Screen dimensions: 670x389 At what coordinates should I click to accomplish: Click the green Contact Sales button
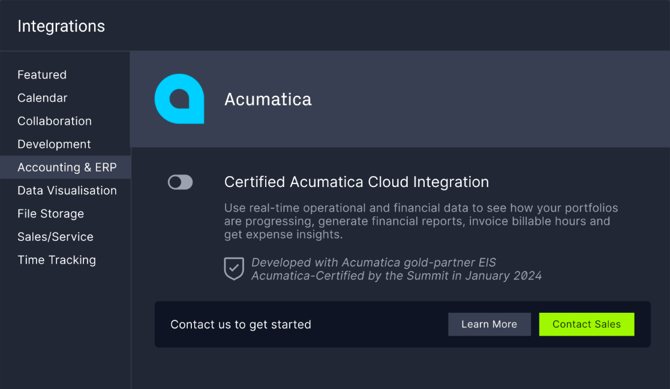tap(586, 324)
